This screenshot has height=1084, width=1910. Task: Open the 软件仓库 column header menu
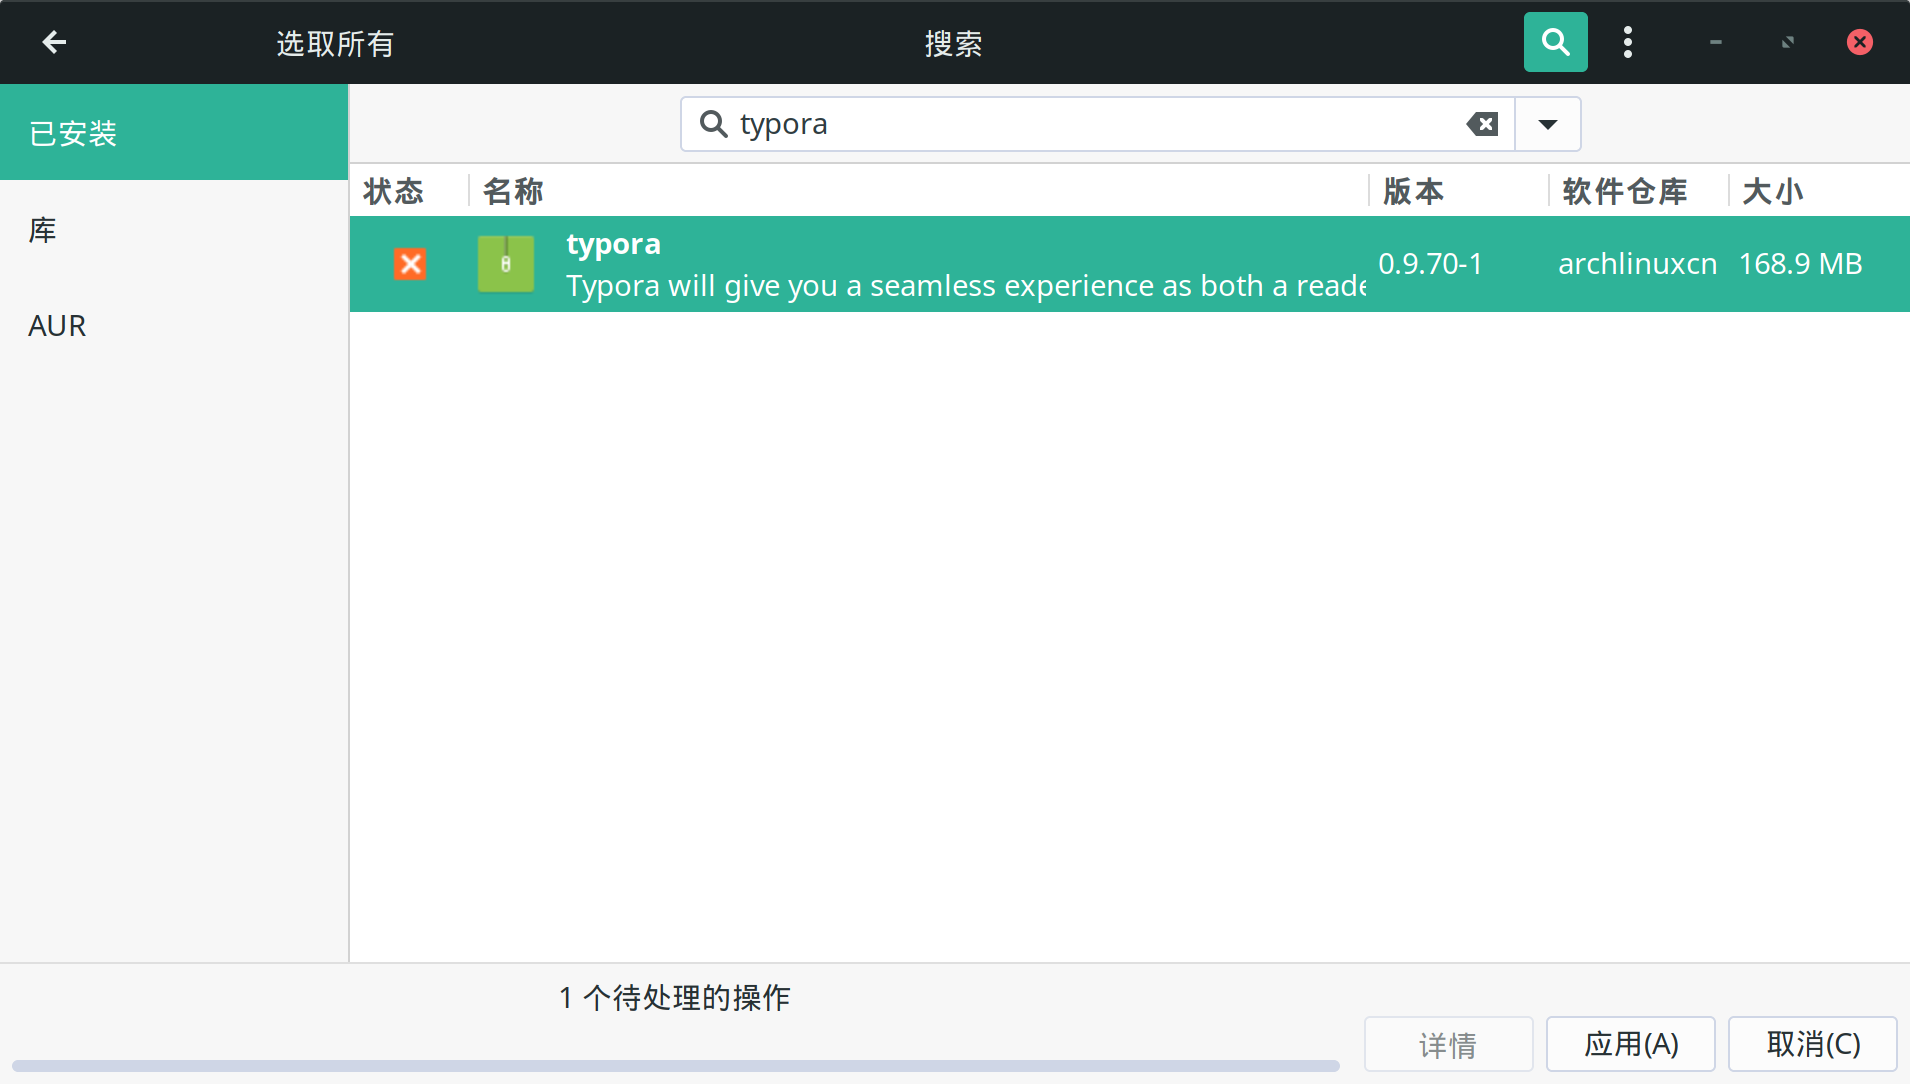[1622, 191]
